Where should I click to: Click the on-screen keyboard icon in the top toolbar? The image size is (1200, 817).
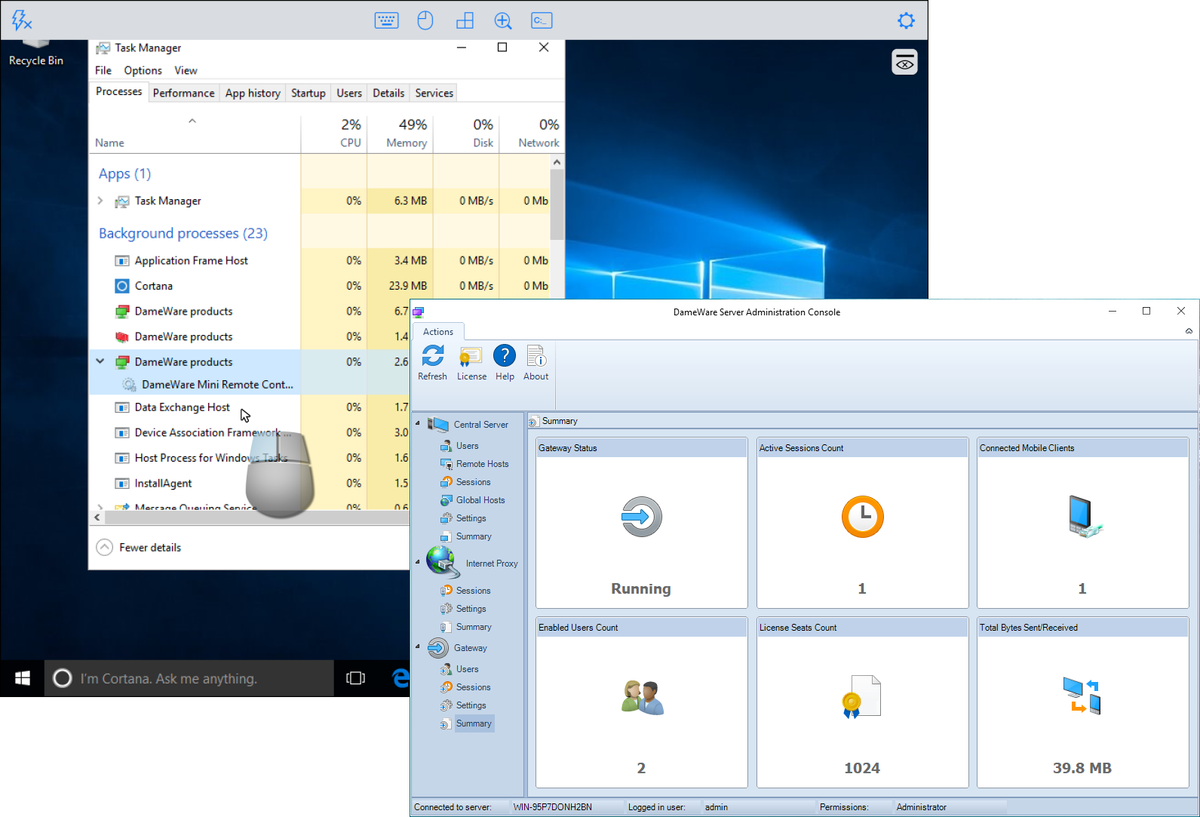coord(386,20)
